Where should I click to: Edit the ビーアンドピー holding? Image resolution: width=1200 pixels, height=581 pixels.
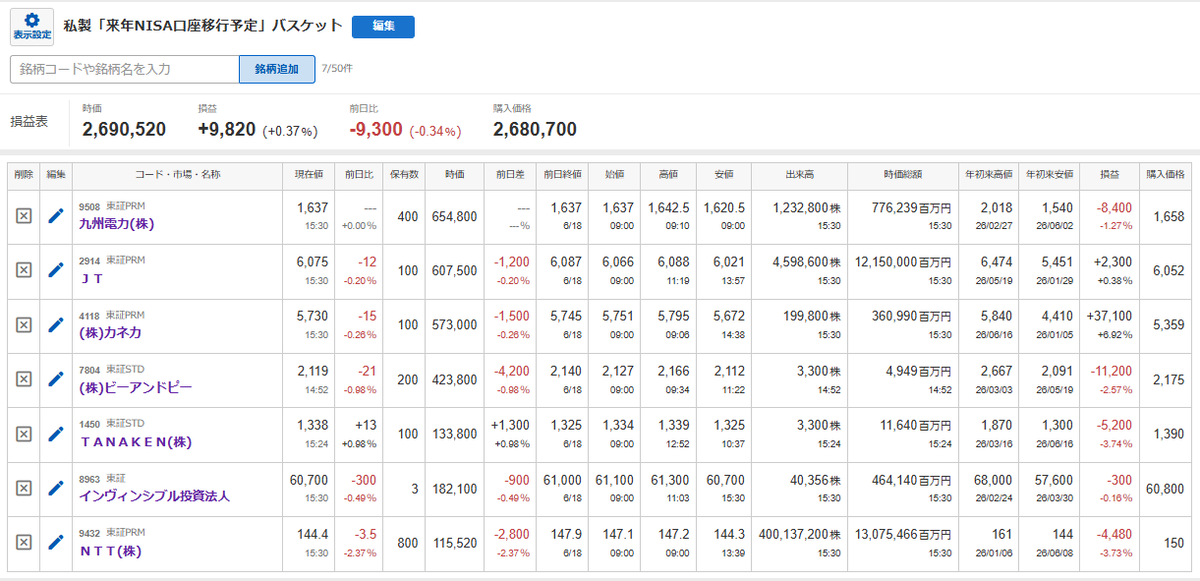pos(57,379)
